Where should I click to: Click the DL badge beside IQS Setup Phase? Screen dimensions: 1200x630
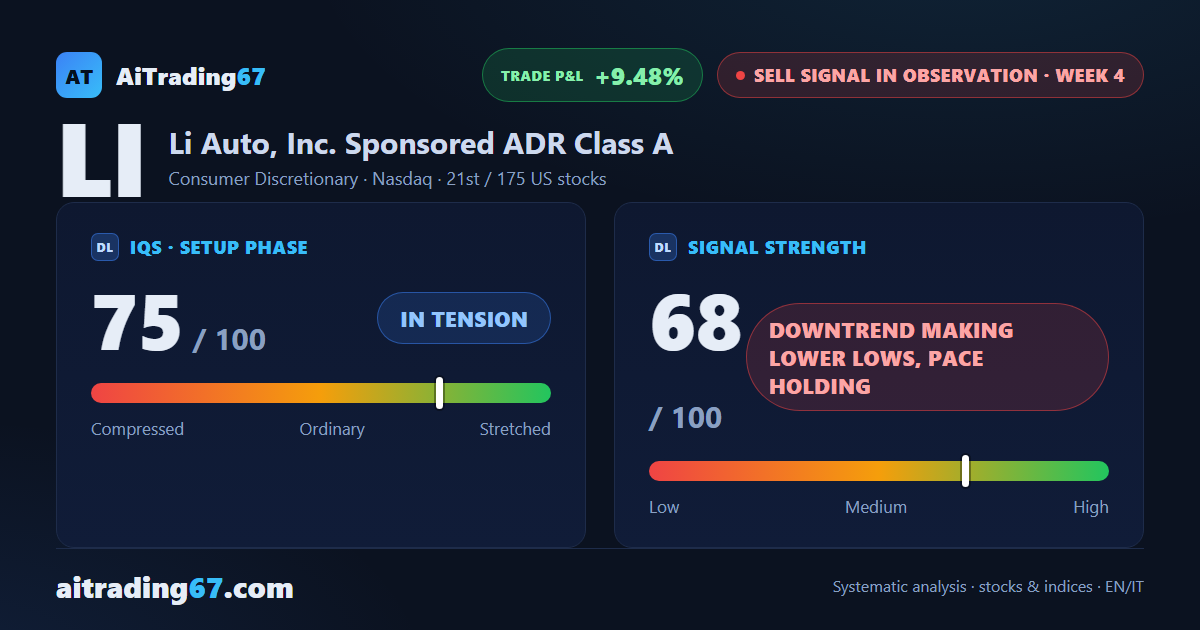click(105, 247)
